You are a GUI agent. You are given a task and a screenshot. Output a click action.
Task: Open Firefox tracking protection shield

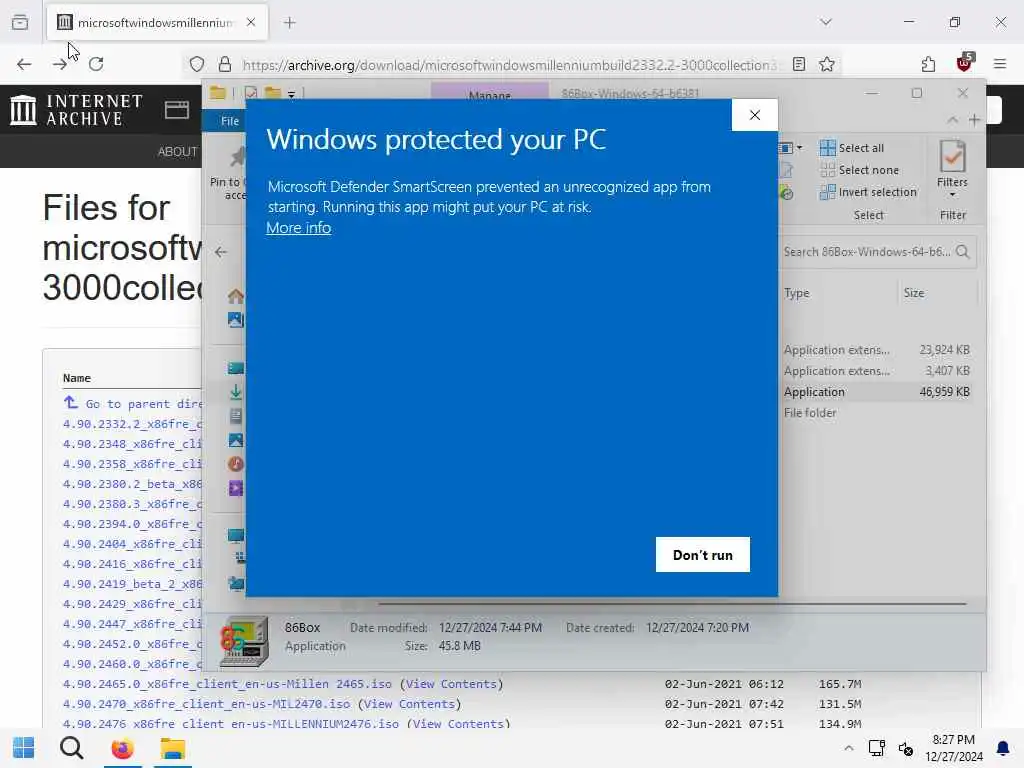coord(197,64)
